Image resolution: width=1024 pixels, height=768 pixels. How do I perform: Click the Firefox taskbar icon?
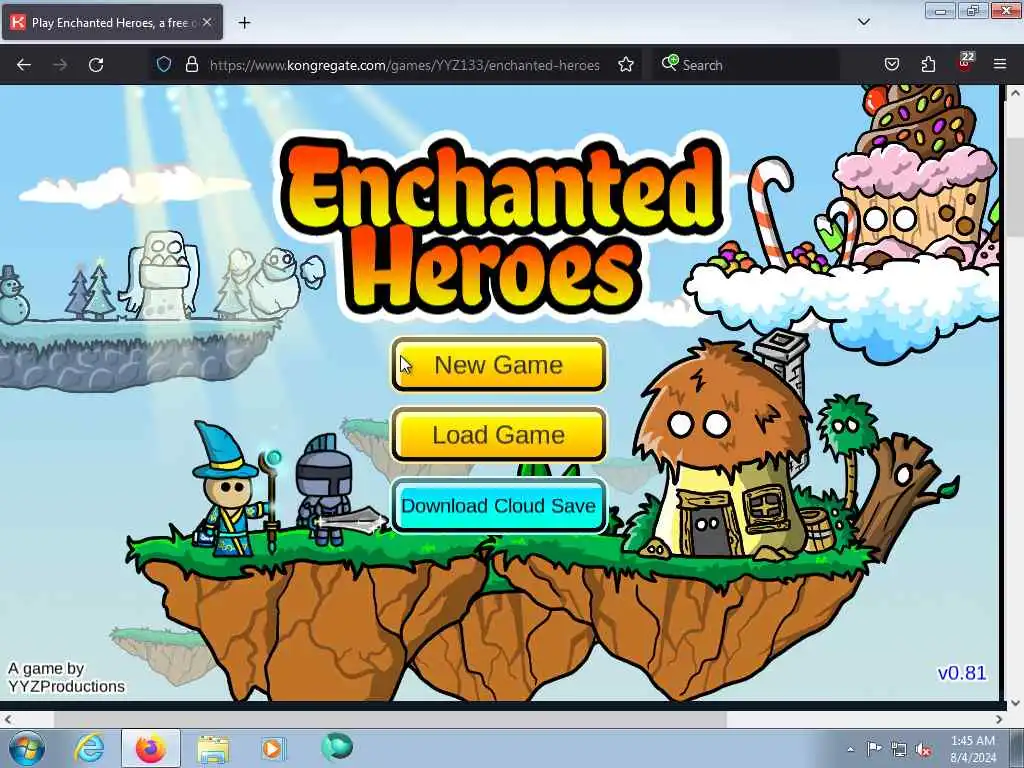[151, 748]
